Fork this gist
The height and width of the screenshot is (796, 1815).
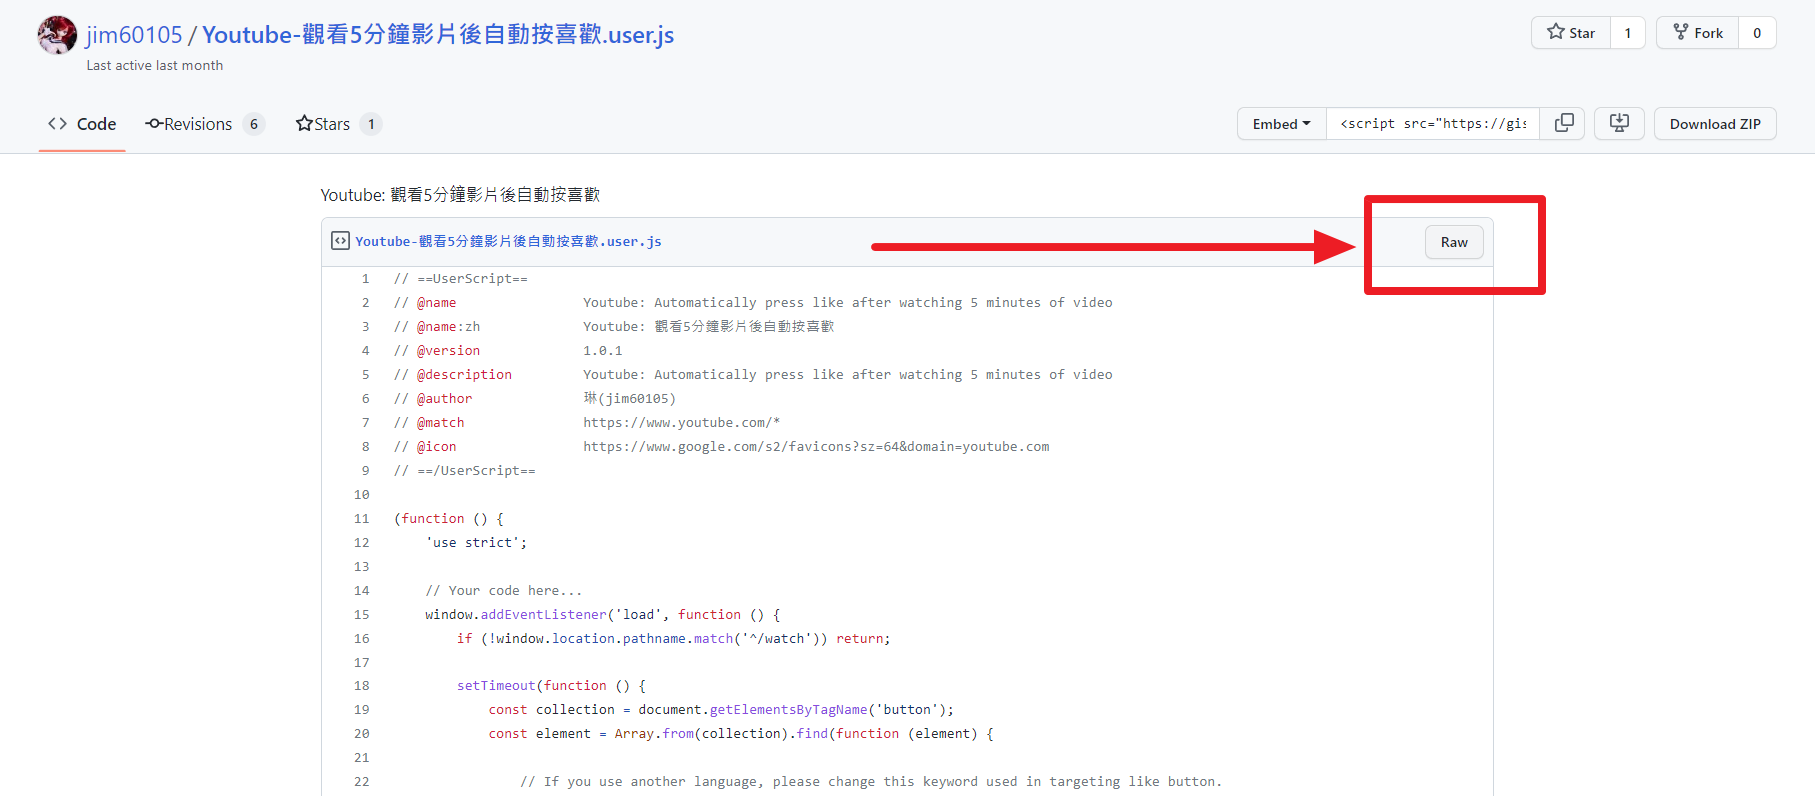tap(1697, 33)
